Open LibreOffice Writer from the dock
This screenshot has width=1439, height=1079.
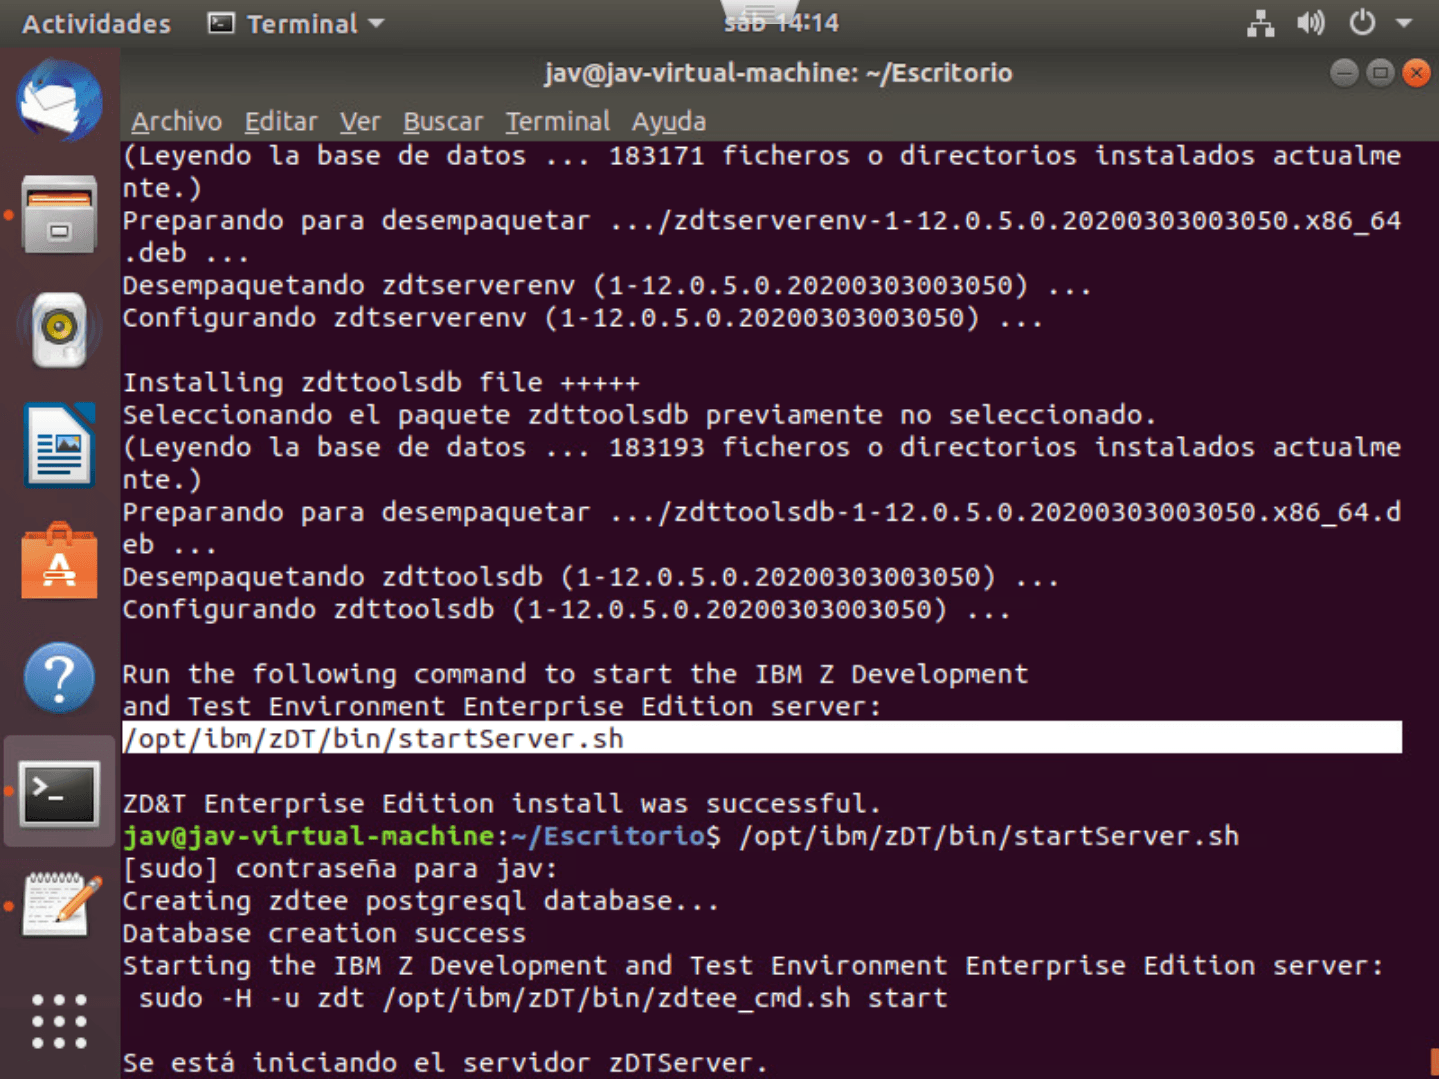coord(59,446)
